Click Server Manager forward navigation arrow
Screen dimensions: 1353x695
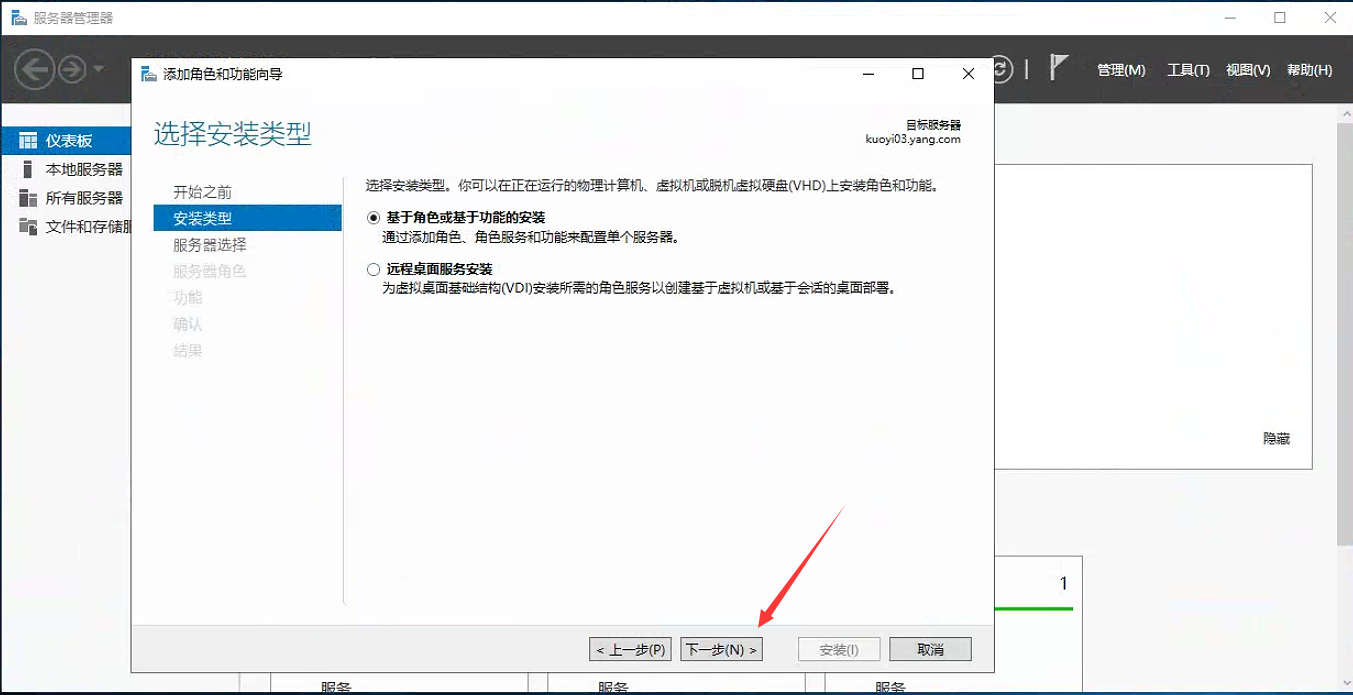point(73,70)
